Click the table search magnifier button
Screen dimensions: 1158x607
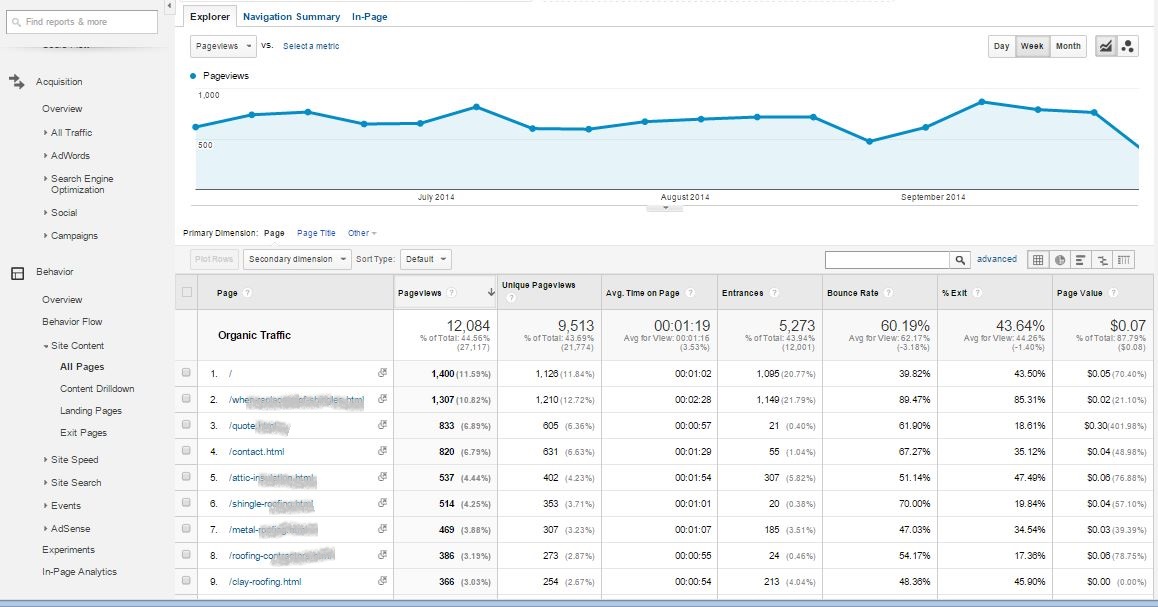pos(960,260)
